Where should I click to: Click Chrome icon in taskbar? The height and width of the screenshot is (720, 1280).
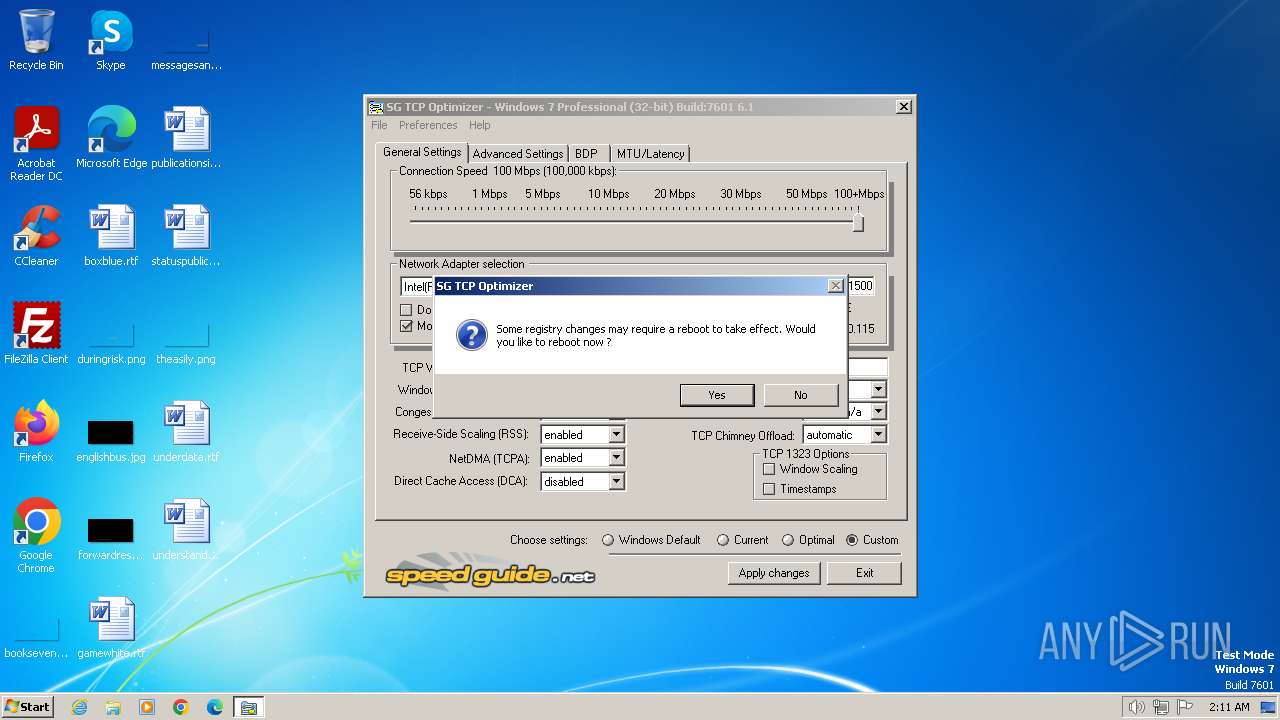pos(181,707)
